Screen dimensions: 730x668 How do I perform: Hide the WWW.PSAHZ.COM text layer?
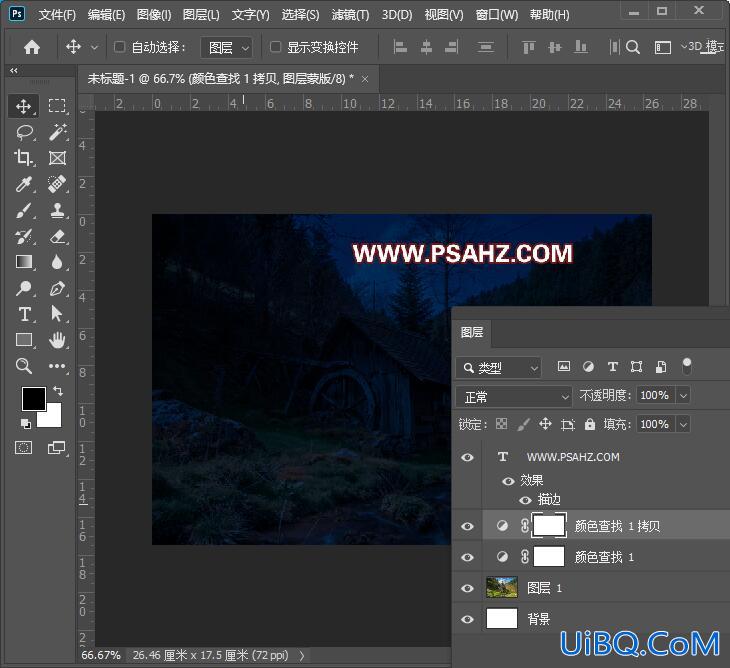467,457
